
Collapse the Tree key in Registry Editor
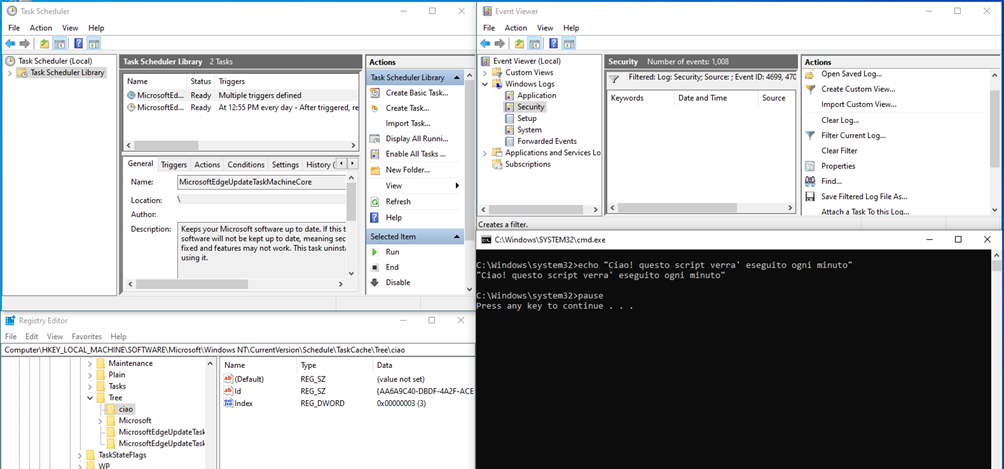pos(89,397)
